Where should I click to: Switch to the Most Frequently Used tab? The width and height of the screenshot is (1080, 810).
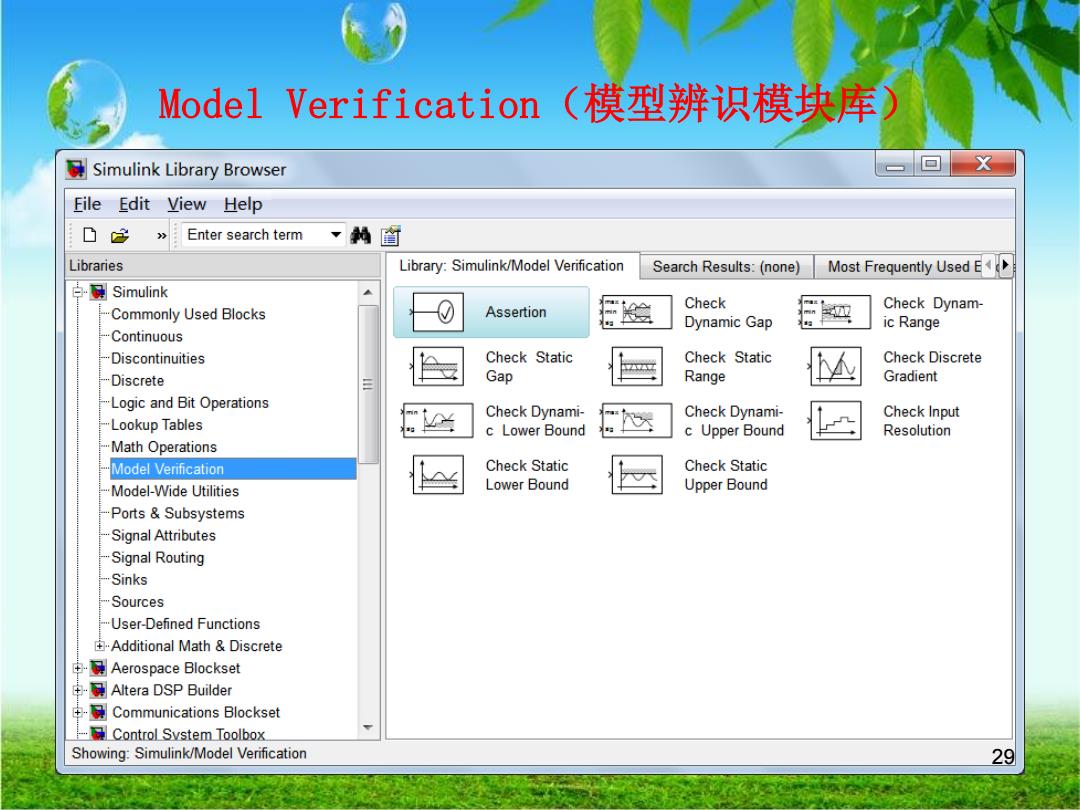click(897, 267)
